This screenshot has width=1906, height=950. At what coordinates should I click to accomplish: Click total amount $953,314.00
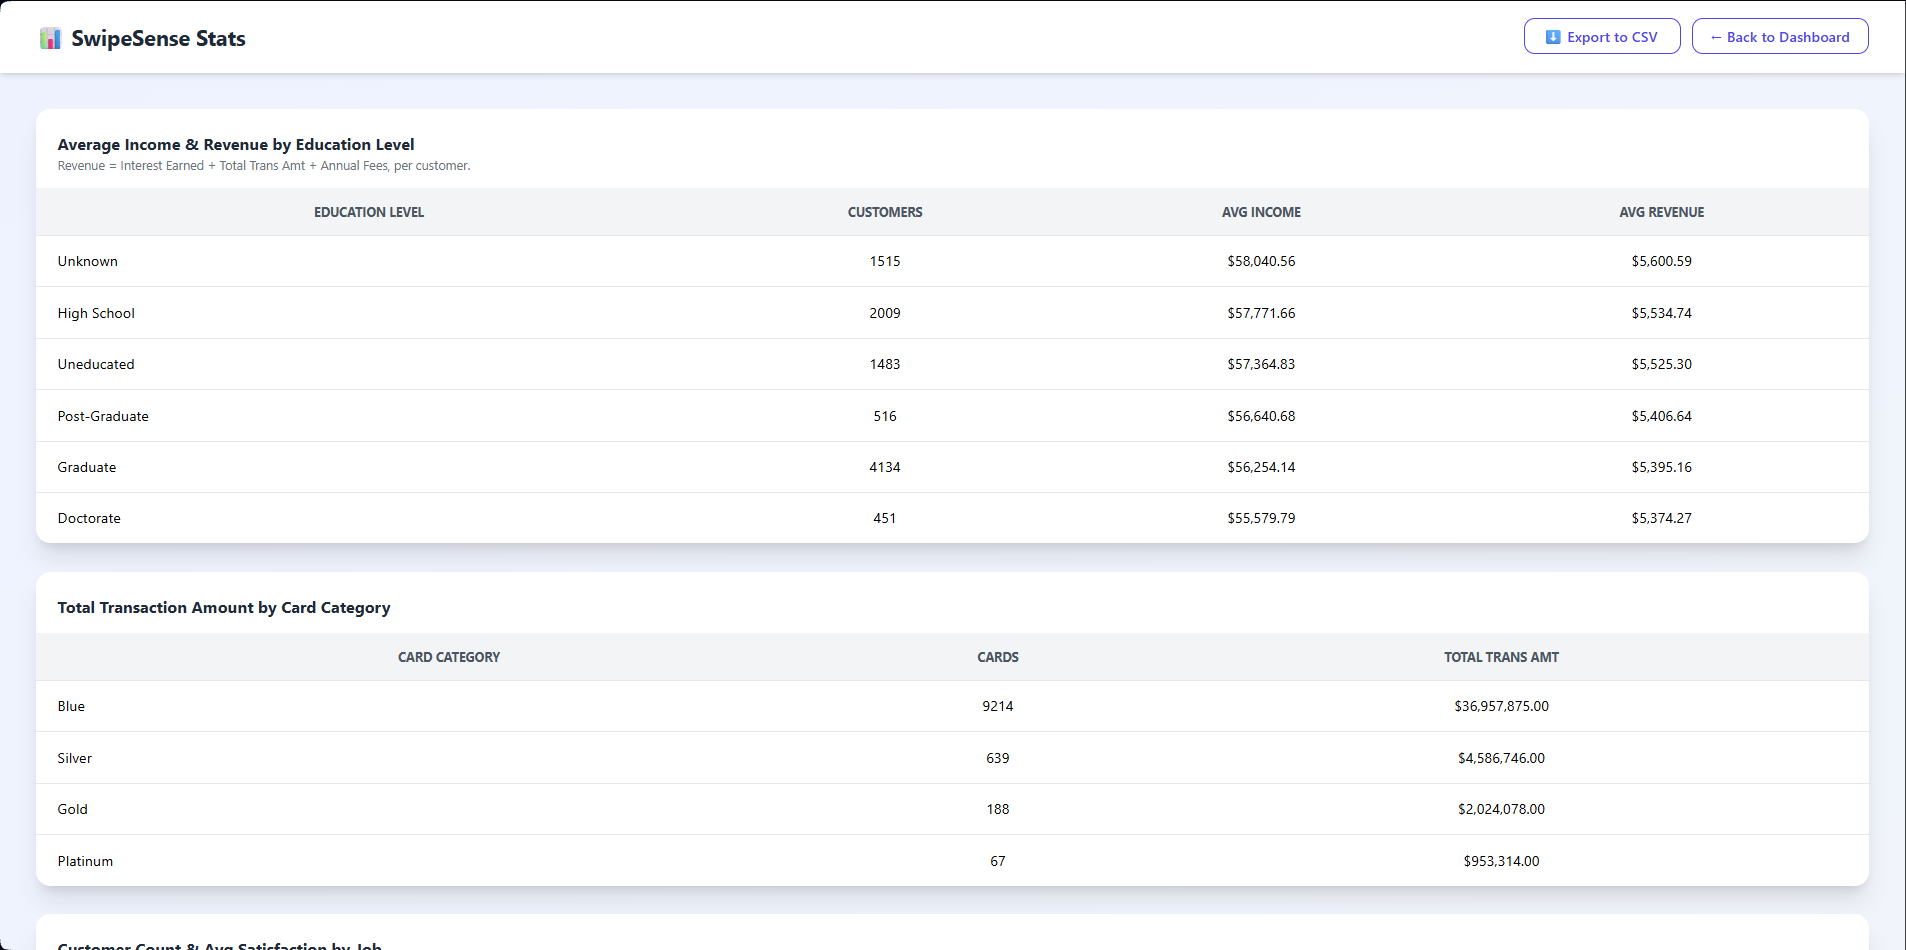point(1501,861)
